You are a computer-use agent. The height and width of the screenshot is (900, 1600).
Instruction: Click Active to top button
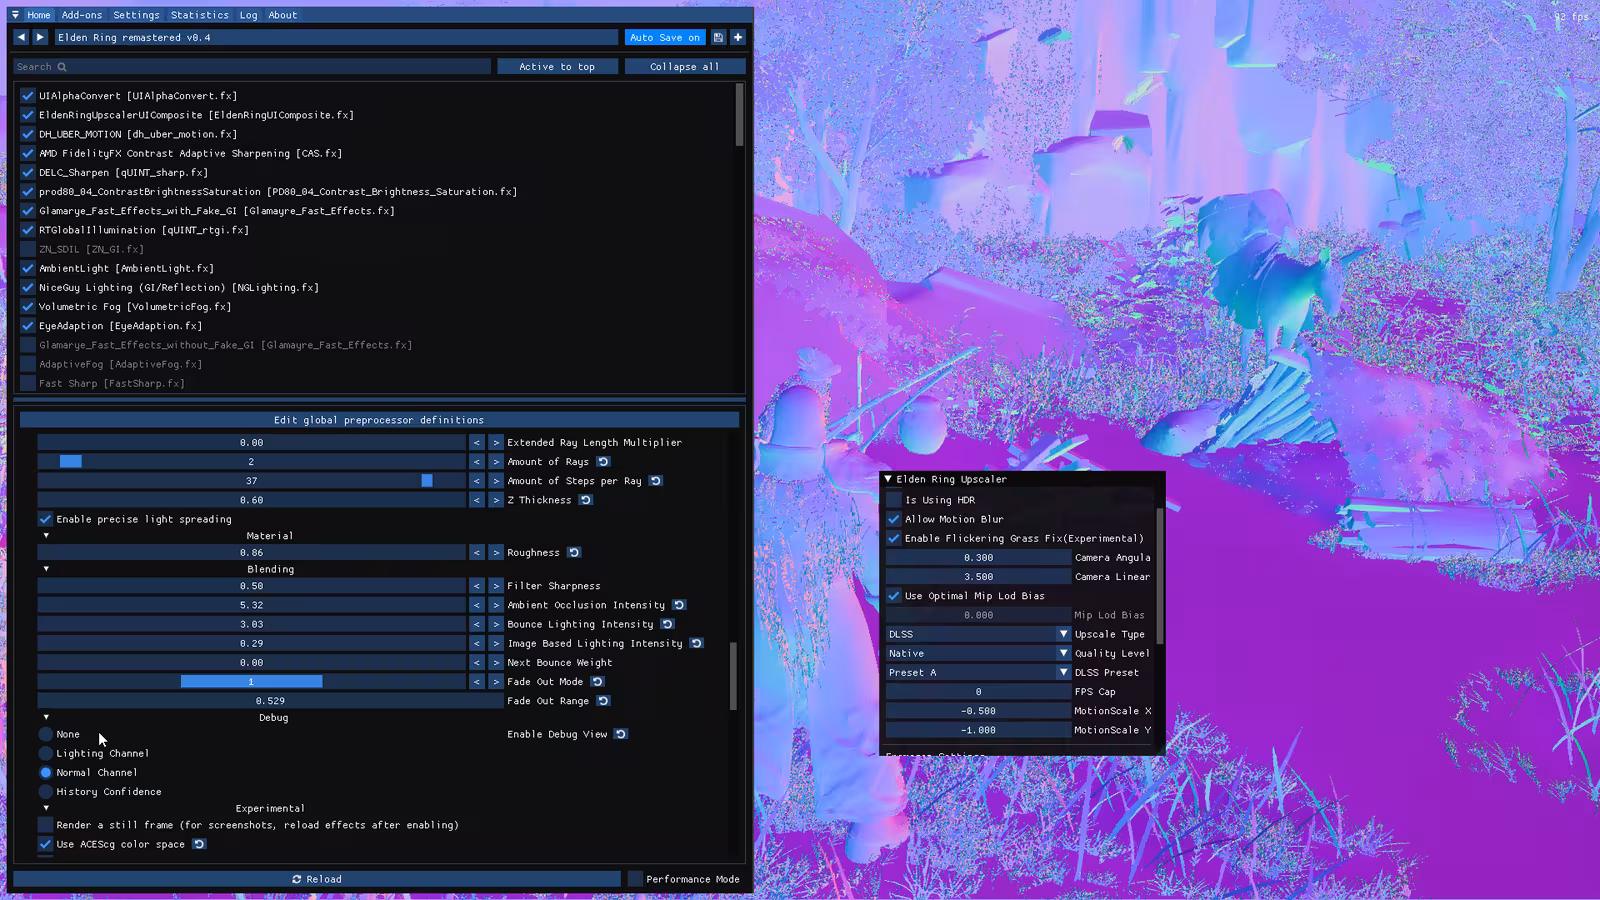pos(557,66)
